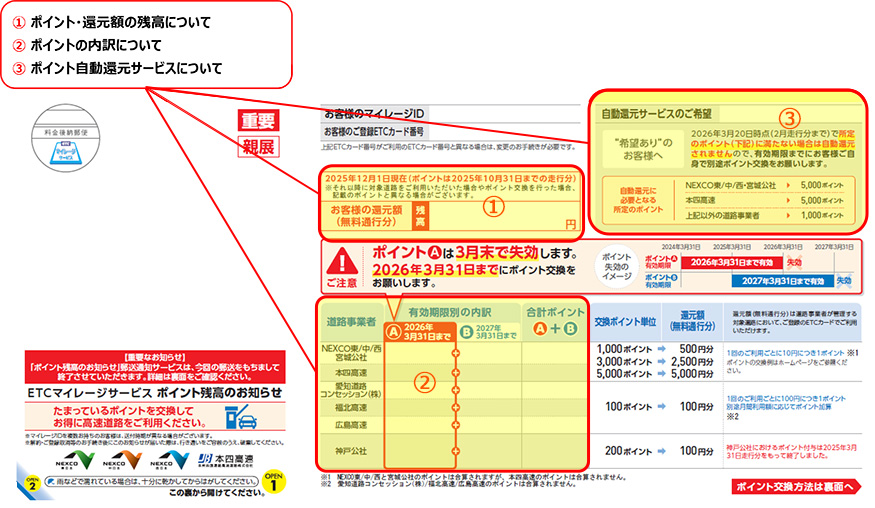This screenshot has width=875, height=508.
Task: Select the Ⓐ 2026年3月31日まで column header
Action: [420, 332]
